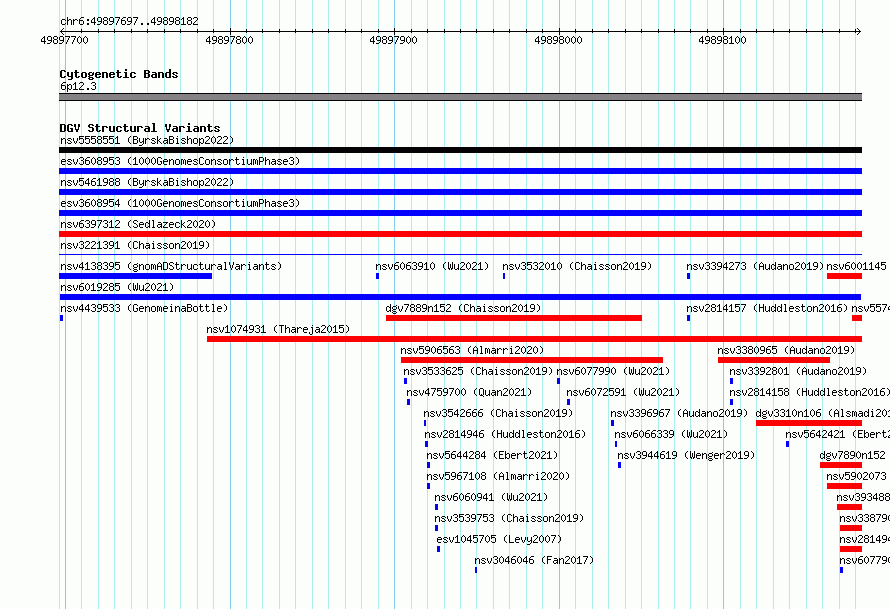The height and width of the screenshot is (609, 890).
Task: Click the DGV Structural Variants track title
Action: pos(140,128)
